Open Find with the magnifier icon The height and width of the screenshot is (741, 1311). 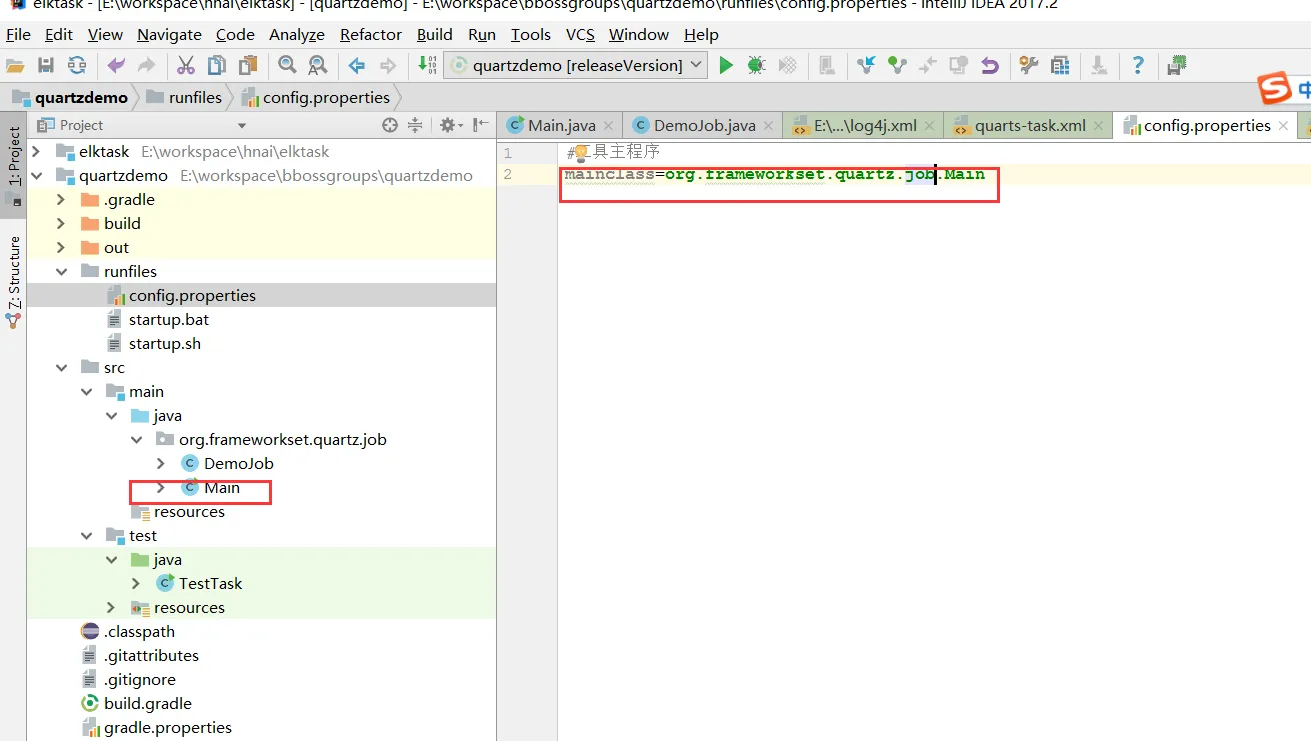(287, 66)
